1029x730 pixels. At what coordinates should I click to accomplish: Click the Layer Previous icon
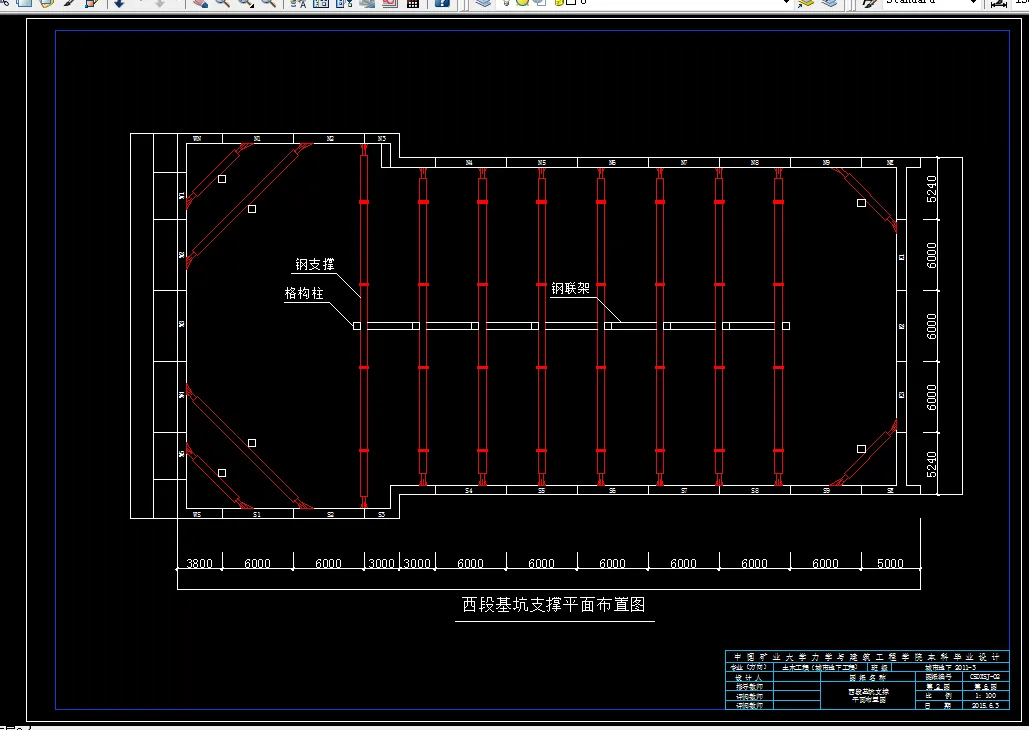pyautogui.click(x=830, y=3)
